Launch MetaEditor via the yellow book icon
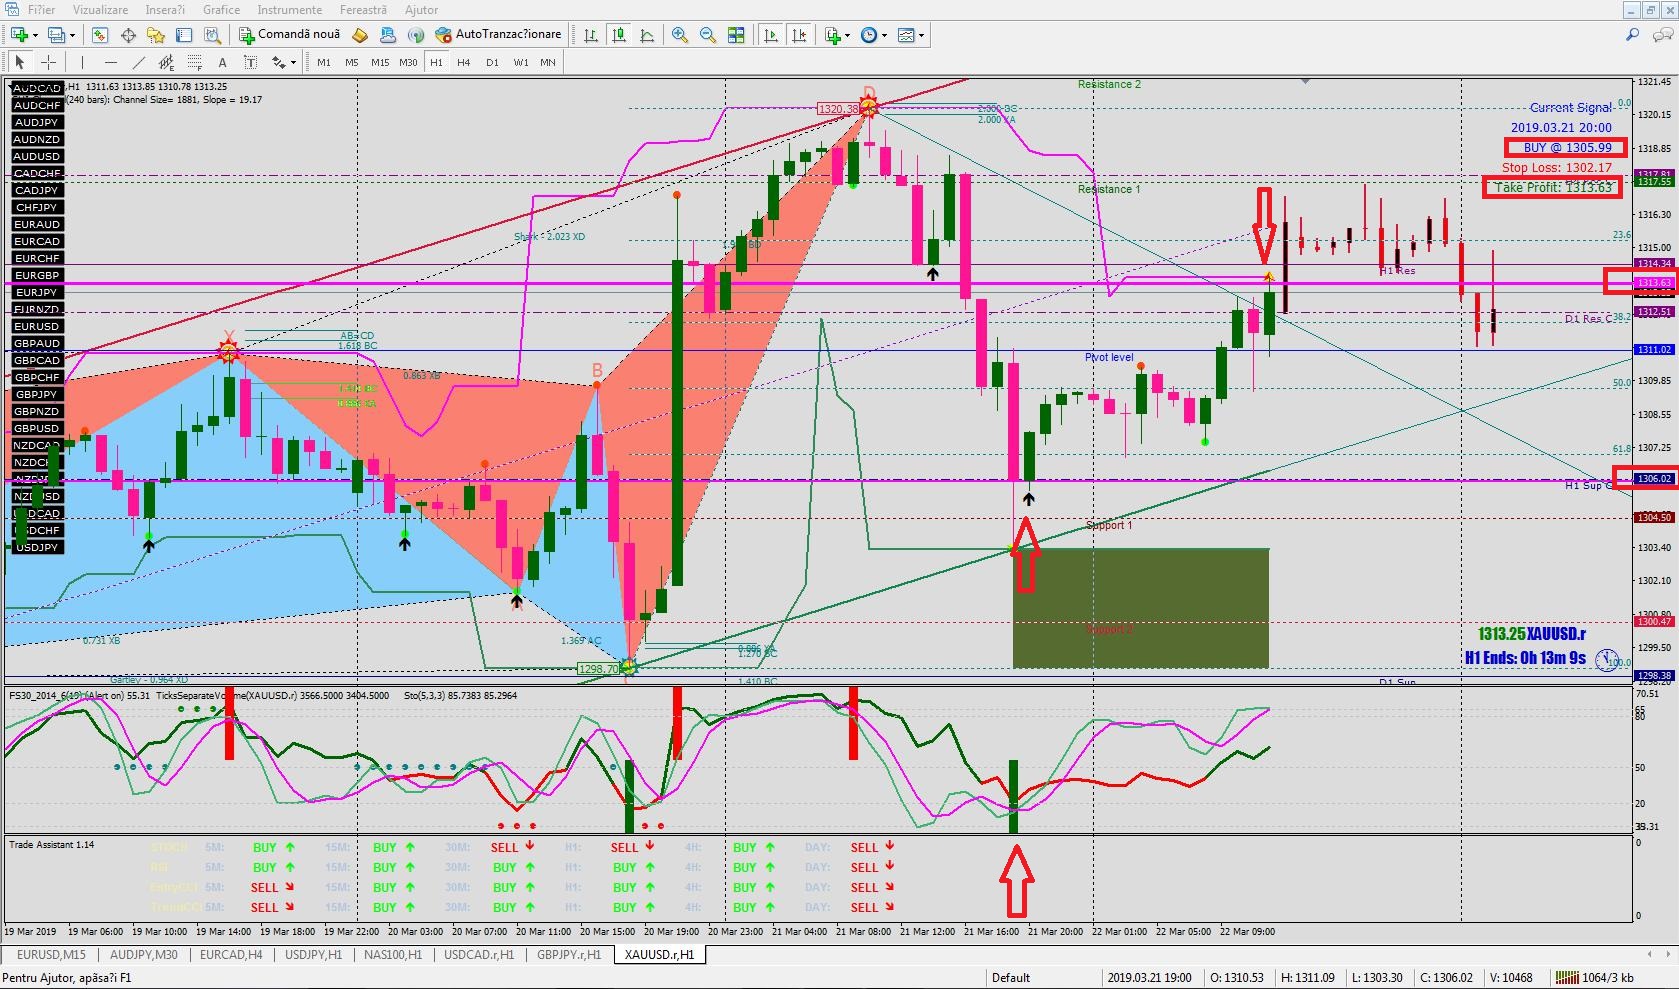Viewport: 1679px width, 989px height. tap(360, 35)
